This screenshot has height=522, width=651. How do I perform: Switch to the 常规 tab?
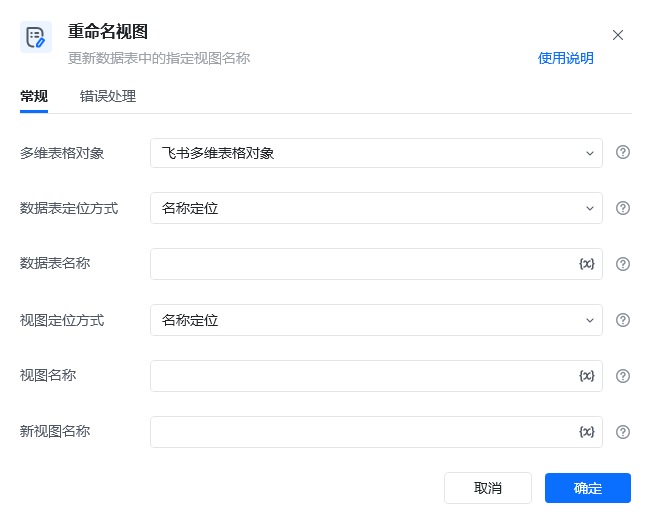(34, 96)
